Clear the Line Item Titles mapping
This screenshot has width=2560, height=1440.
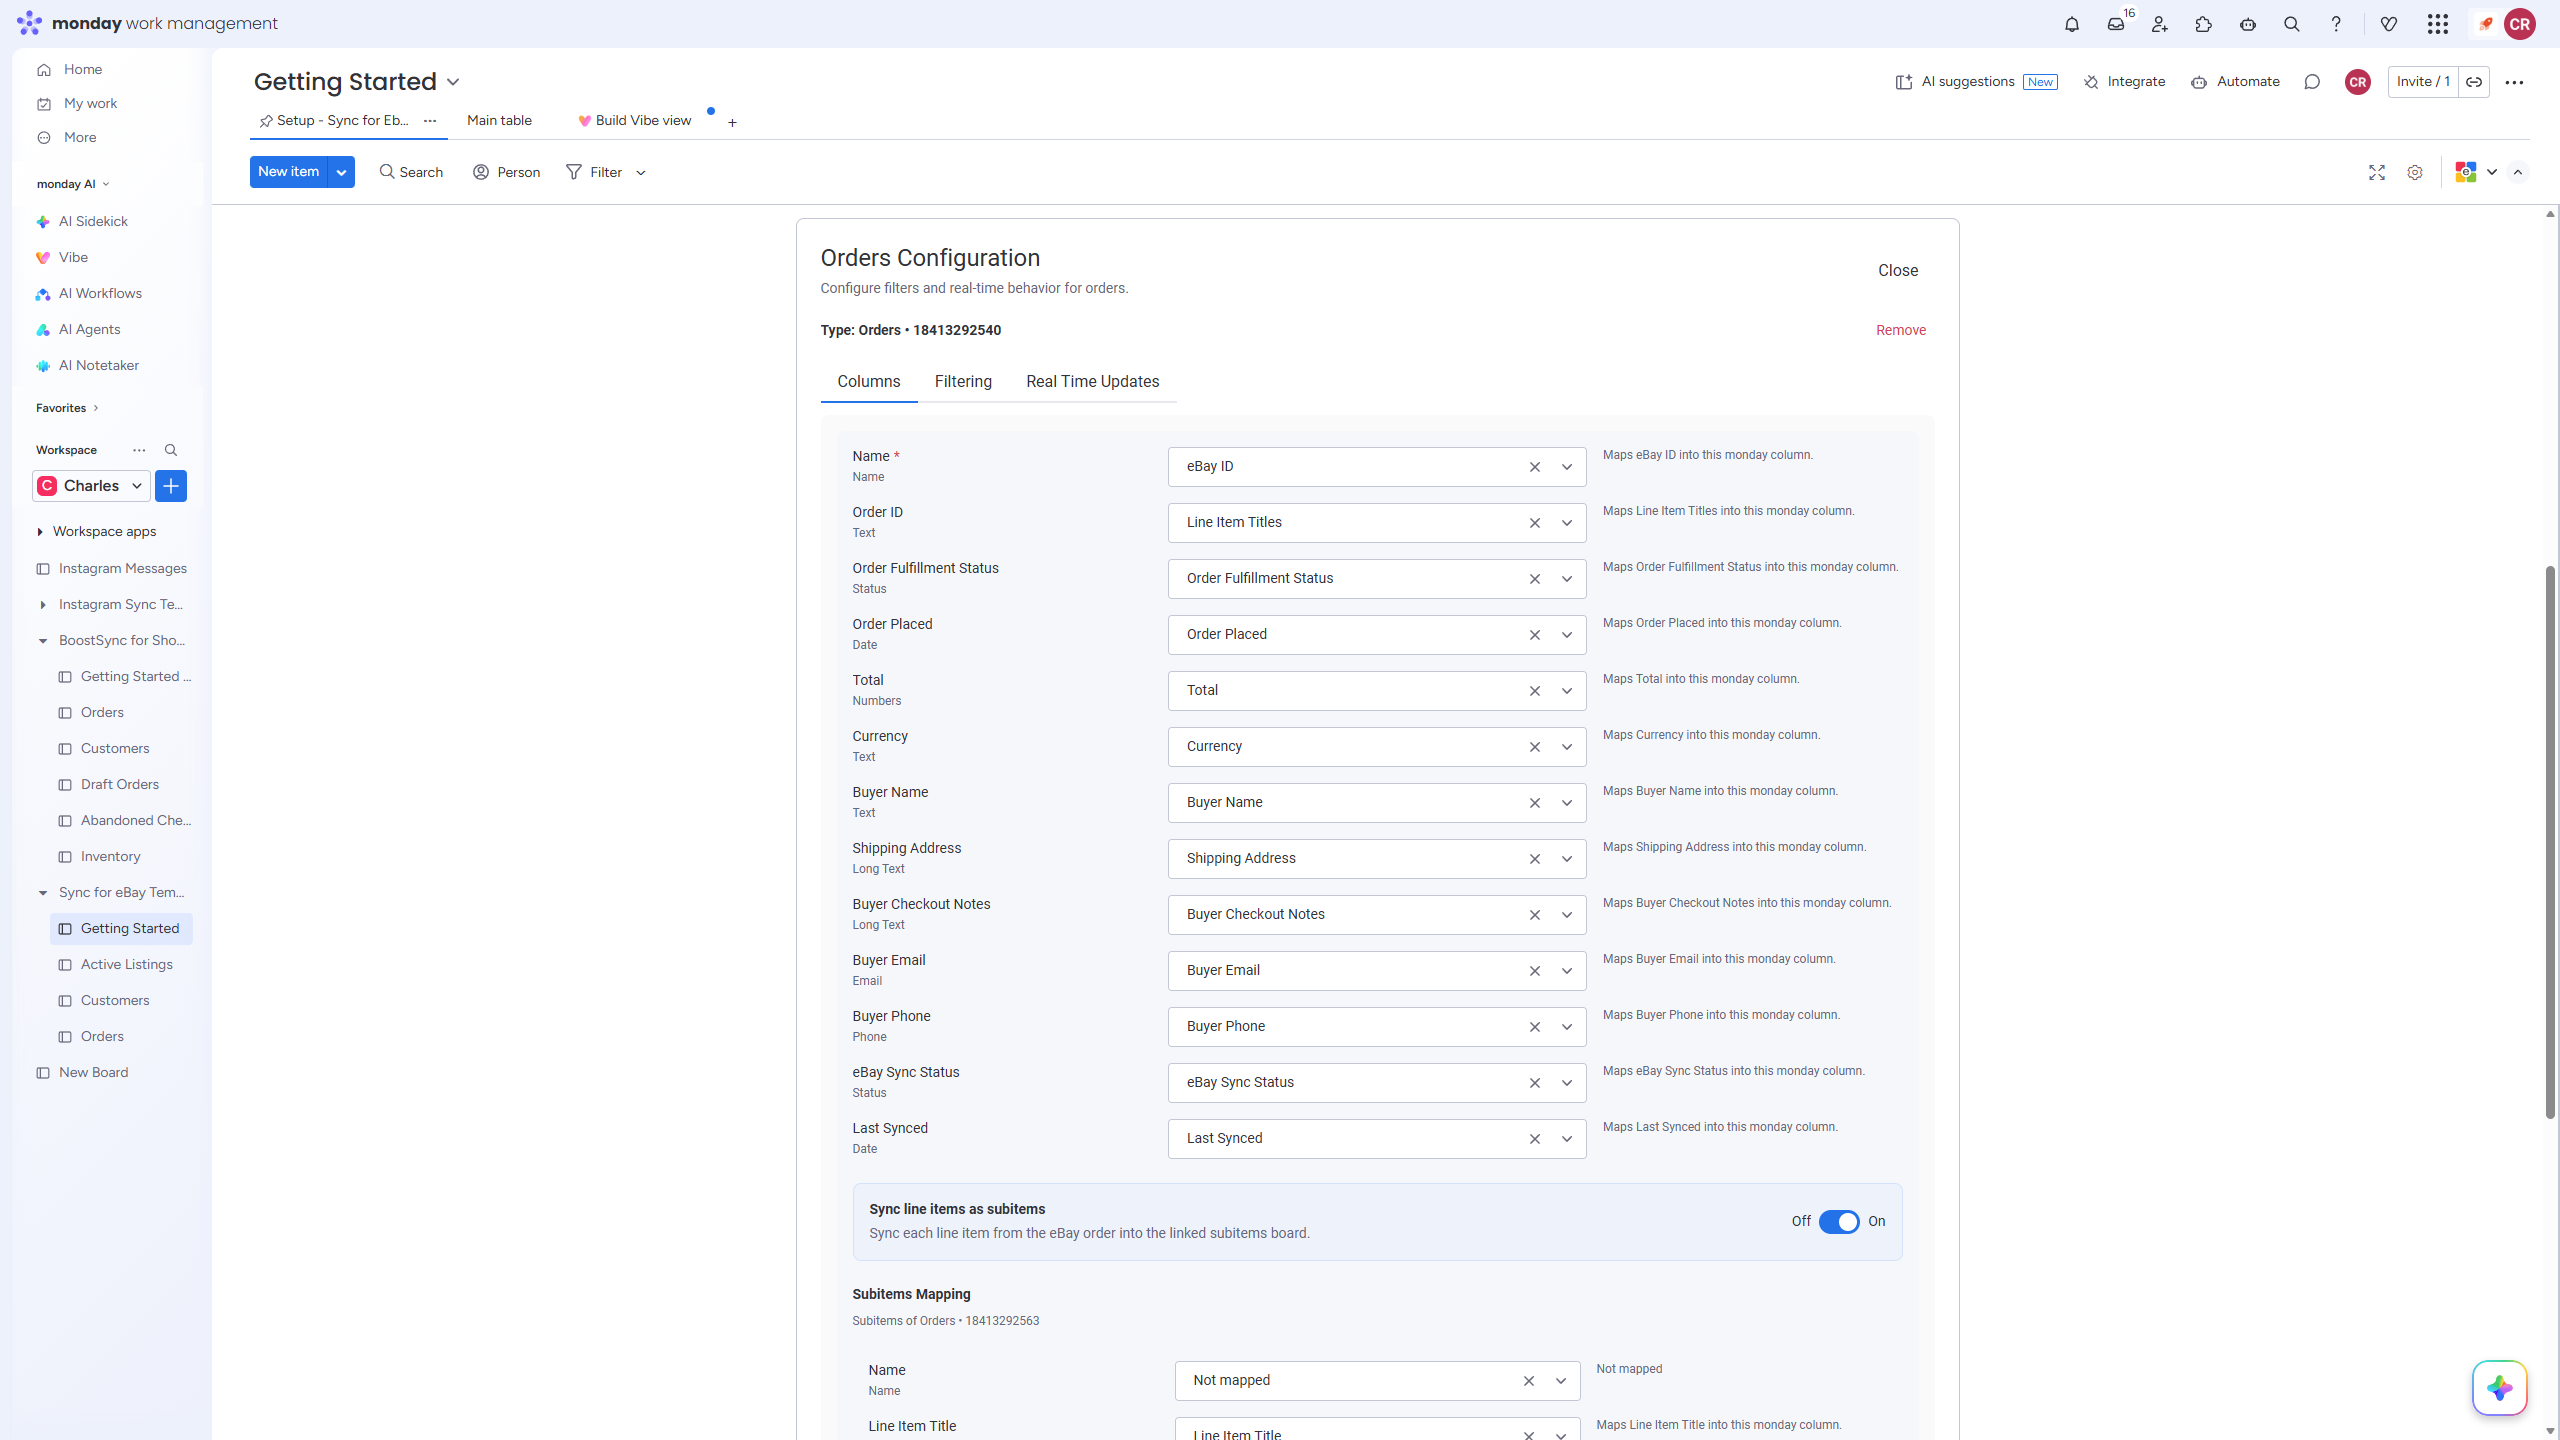point(1534,523)
